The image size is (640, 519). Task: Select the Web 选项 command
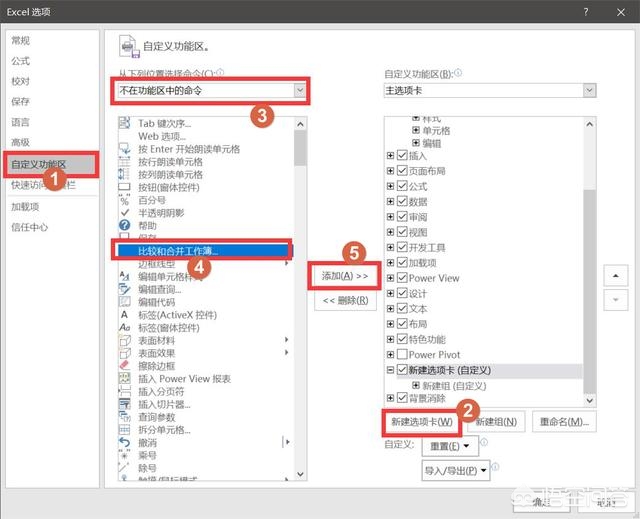pos(162,136)
